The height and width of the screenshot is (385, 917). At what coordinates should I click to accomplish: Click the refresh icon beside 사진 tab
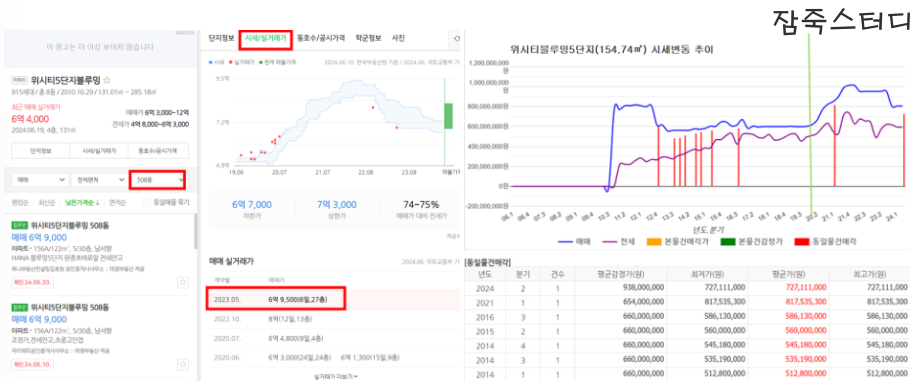[457, 39]
